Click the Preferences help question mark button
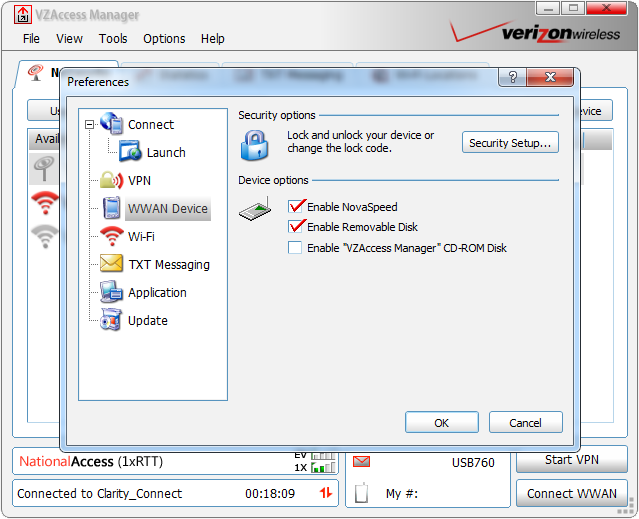 tap(513, 77)
